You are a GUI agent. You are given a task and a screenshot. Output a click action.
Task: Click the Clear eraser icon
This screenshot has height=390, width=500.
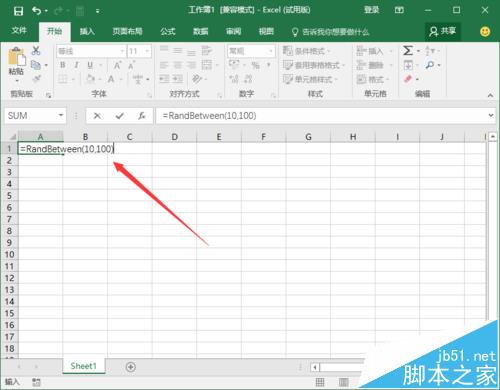click(408, 79)
